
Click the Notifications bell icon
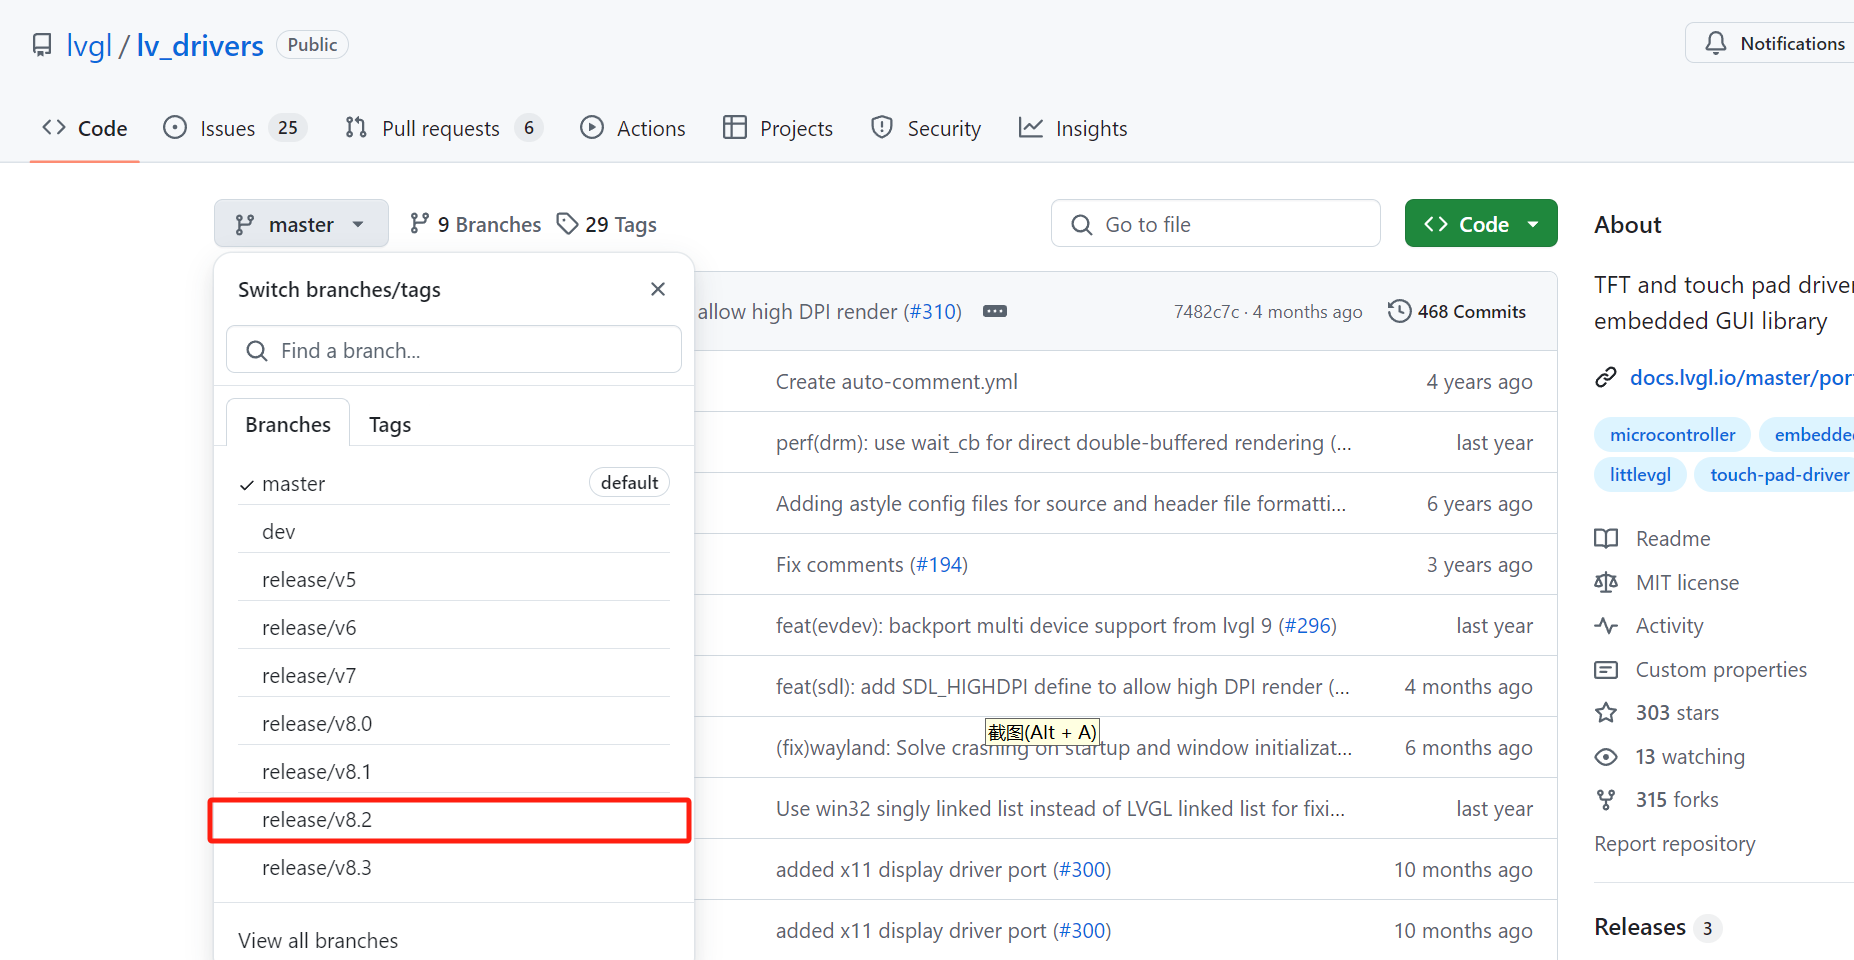click(x=1716, y=43)
